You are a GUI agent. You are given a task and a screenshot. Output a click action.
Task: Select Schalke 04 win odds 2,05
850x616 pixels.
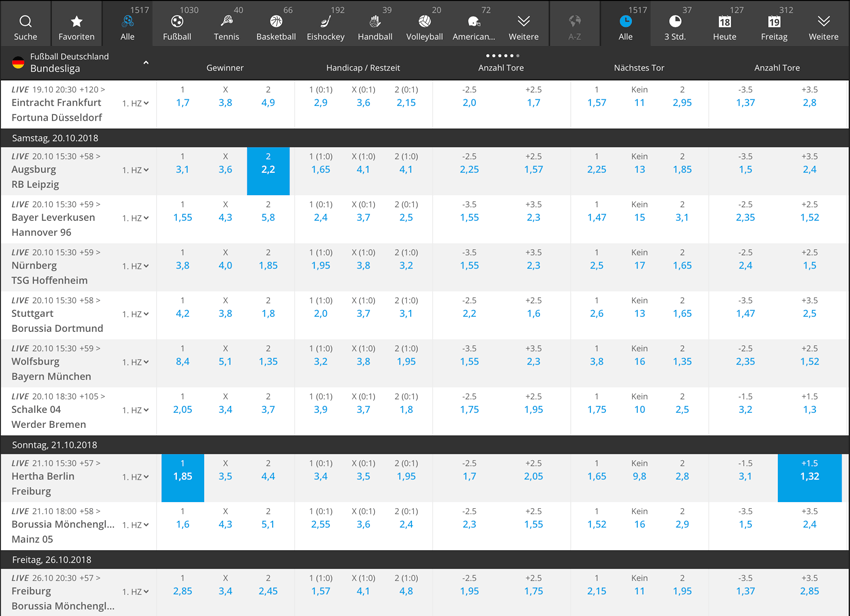[183, 409]
